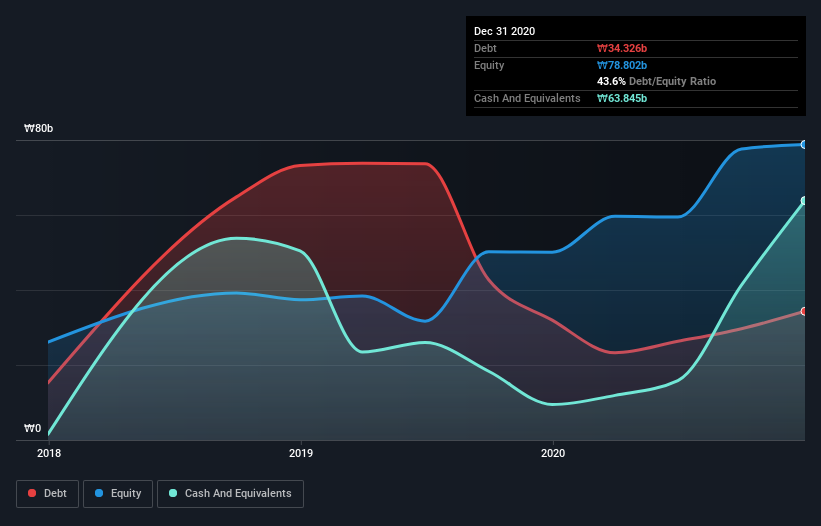Image resolution: width=821 pixels, height=526 pixels.
Task: Click the ₩80b y-axis label
Action: coord(39,129)
